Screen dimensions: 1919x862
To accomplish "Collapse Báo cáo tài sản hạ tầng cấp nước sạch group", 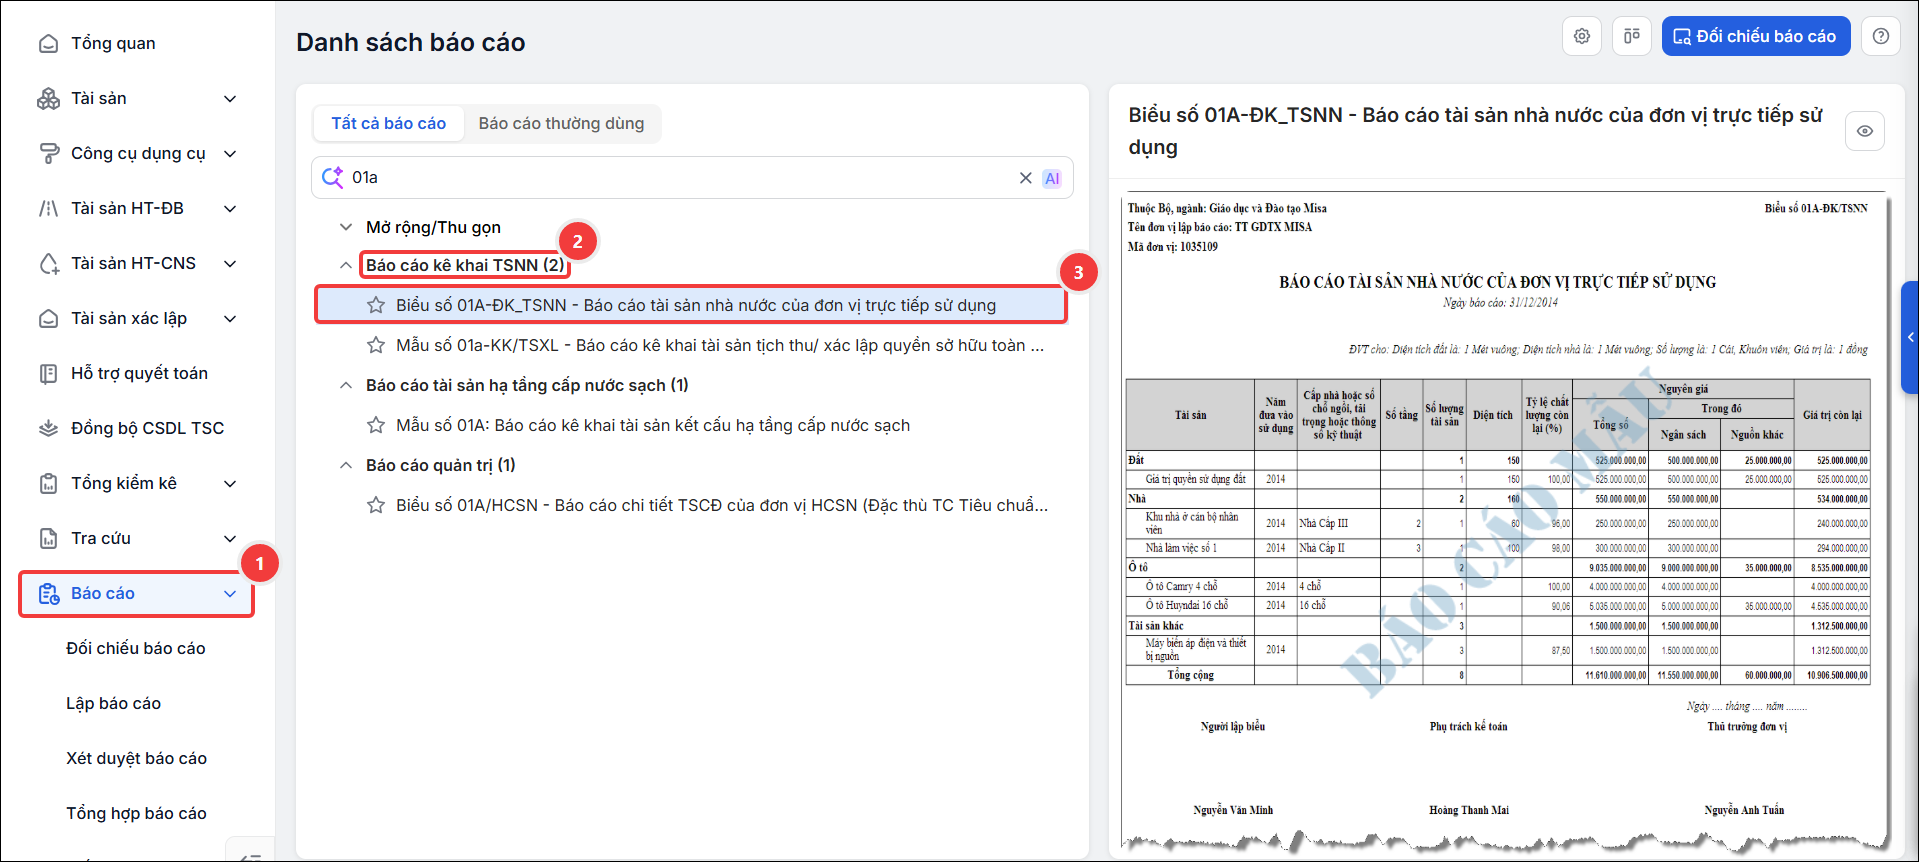I will point(346,386).
